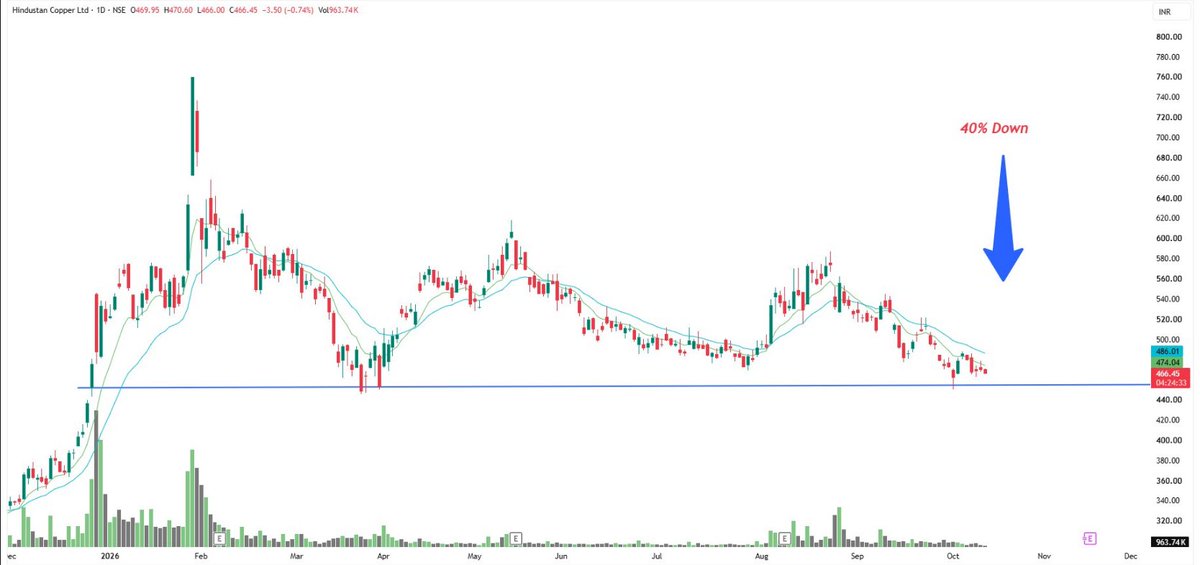Screen dimensions: 1200x565
Task: Click the Dec label at time axis end
Action: click(1130, 554)
